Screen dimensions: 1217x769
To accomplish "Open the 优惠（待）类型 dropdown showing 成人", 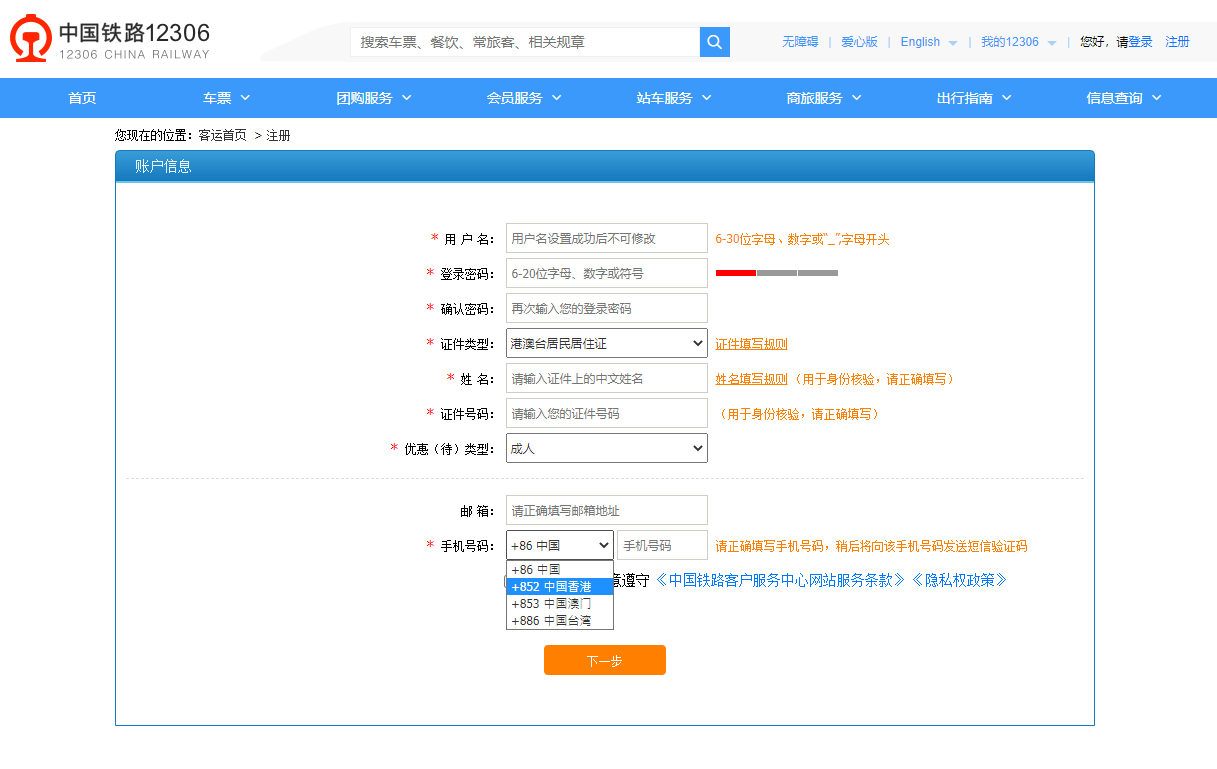I will [x=605, y=448].
